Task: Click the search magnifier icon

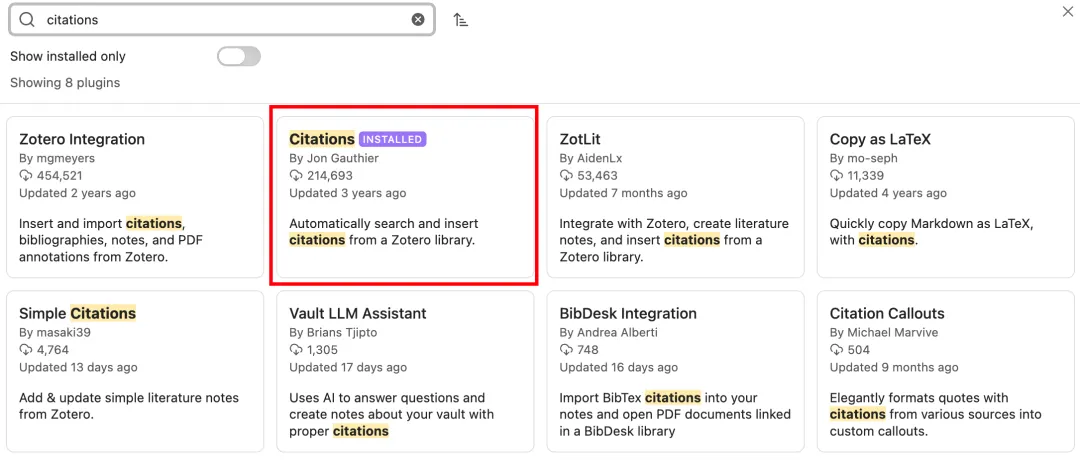Action: (x=27, y=20)
